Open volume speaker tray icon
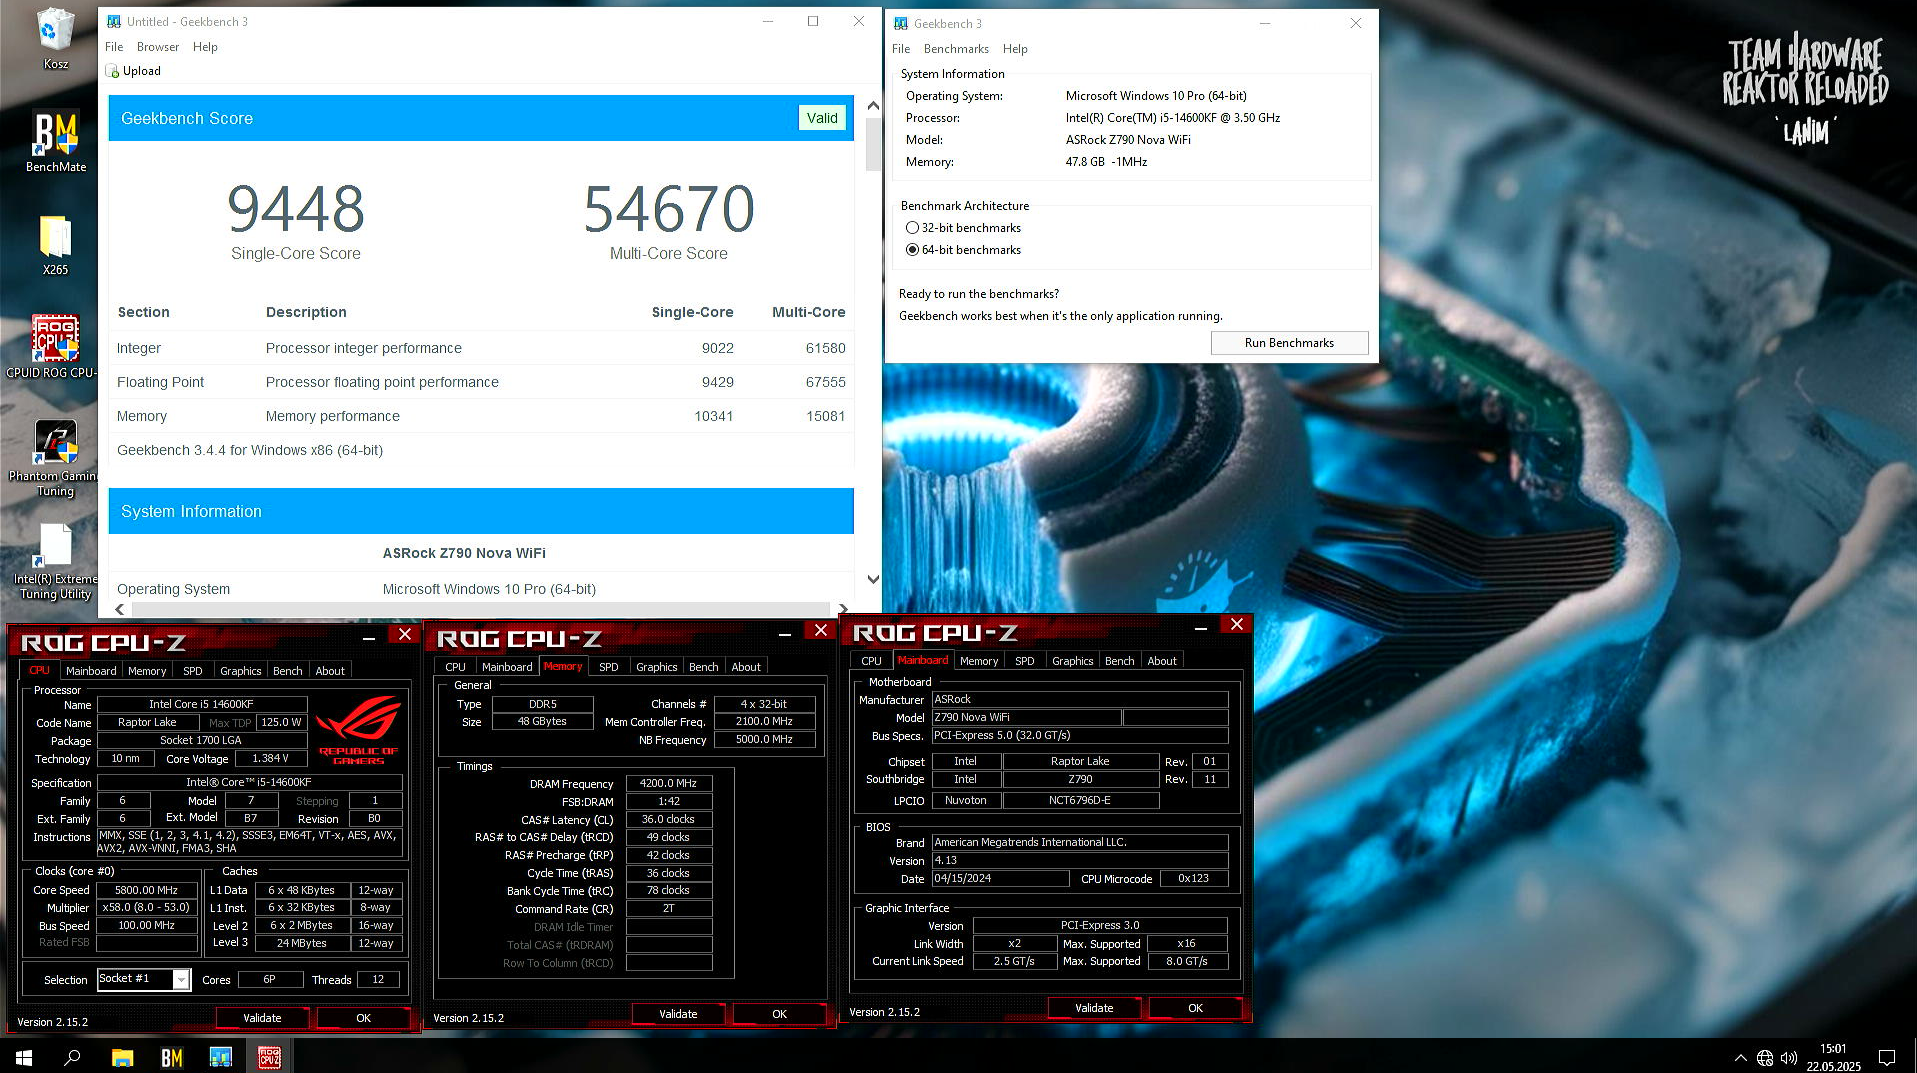Image resolution: width=1917 pixels, height=1073 pixels. tap(1789, 1058)
